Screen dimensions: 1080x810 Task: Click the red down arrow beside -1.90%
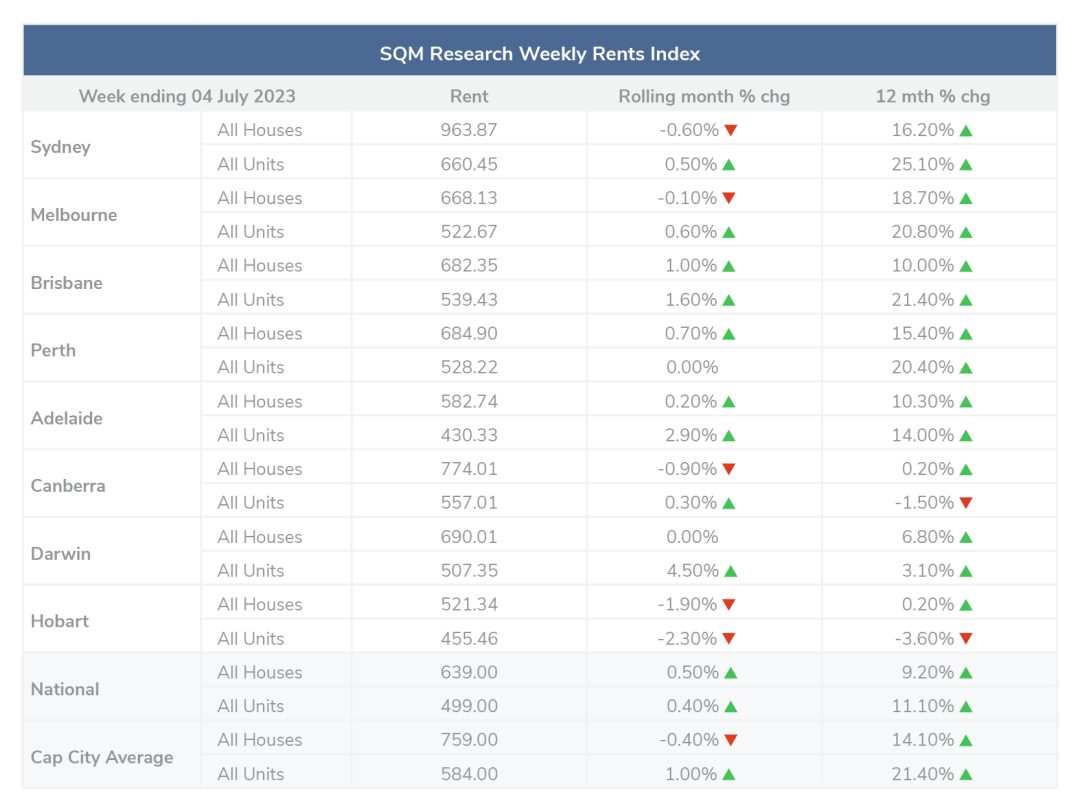pyautogui.click(x=729, y=605)
